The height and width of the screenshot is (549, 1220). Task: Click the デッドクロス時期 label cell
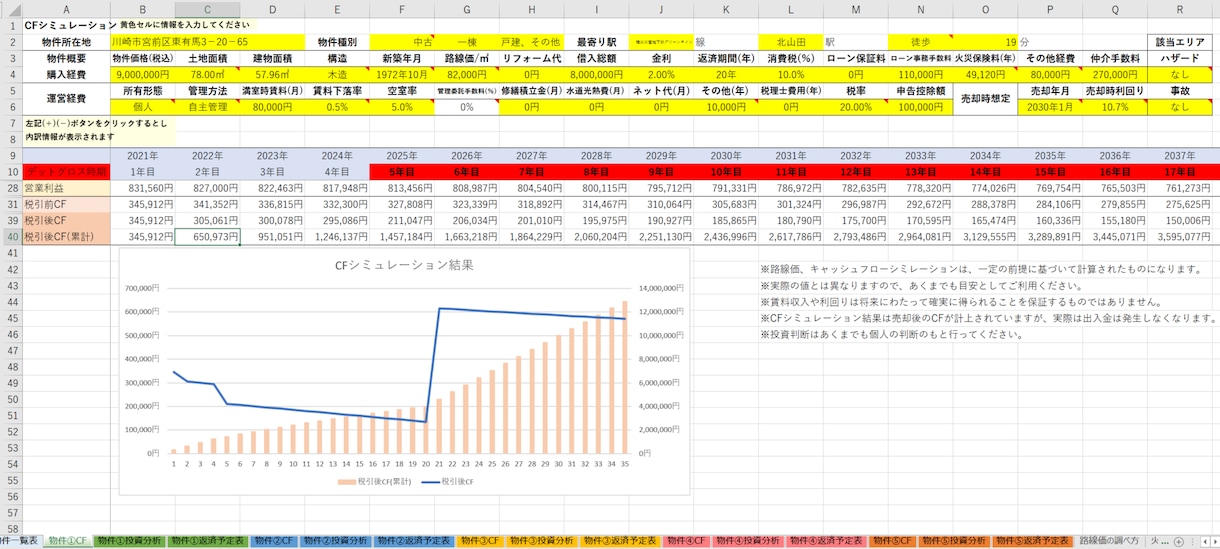pos(66,172)
